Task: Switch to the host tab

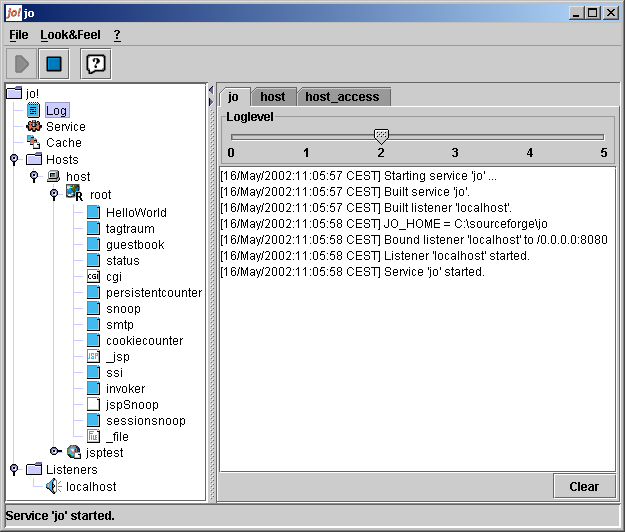Action: click(273, 97)
